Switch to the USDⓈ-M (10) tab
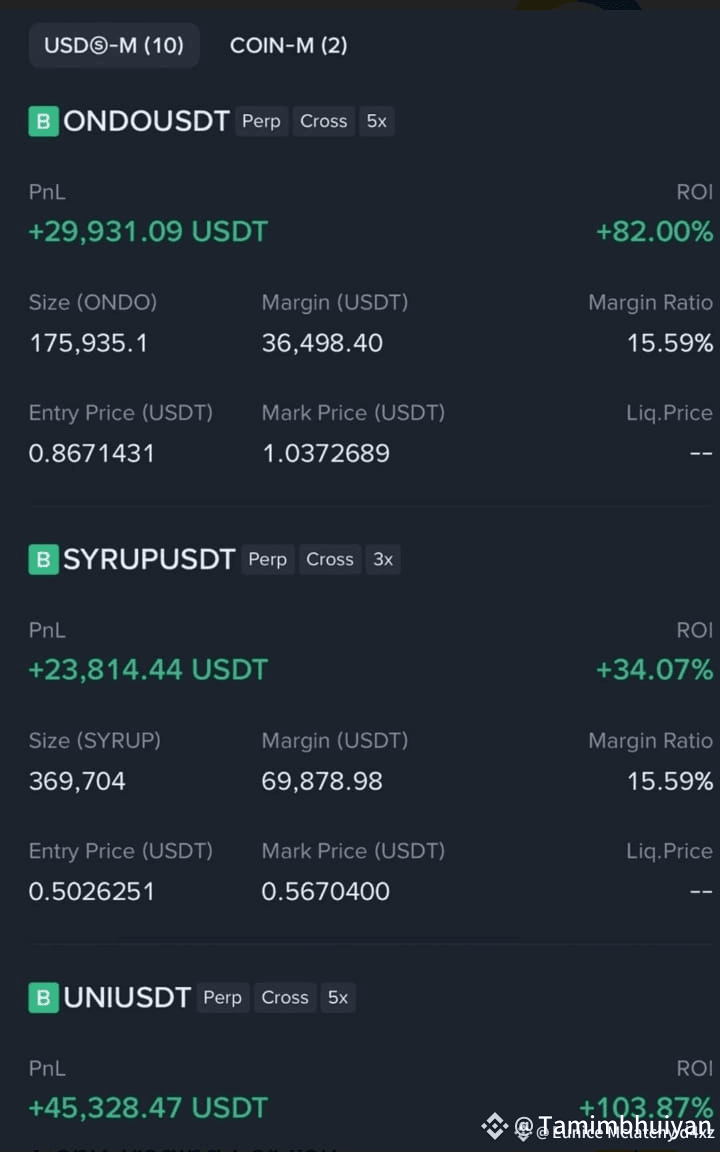 click(114, 46)
